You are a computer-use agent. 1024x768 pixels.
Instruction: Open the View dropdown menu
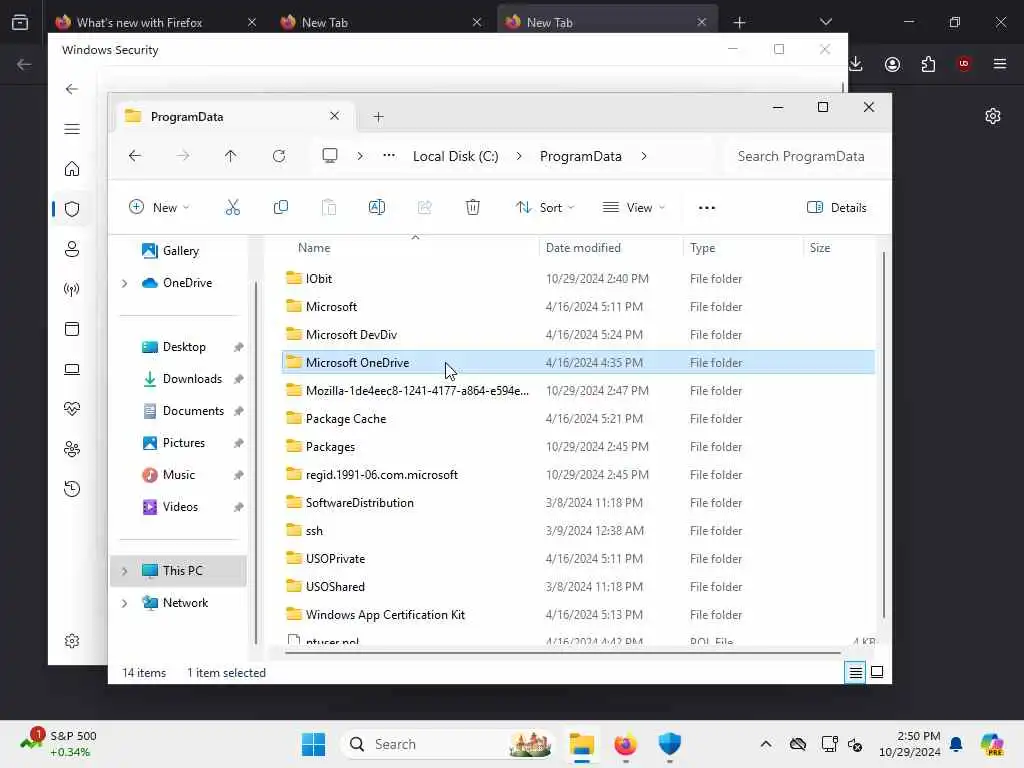633,208
